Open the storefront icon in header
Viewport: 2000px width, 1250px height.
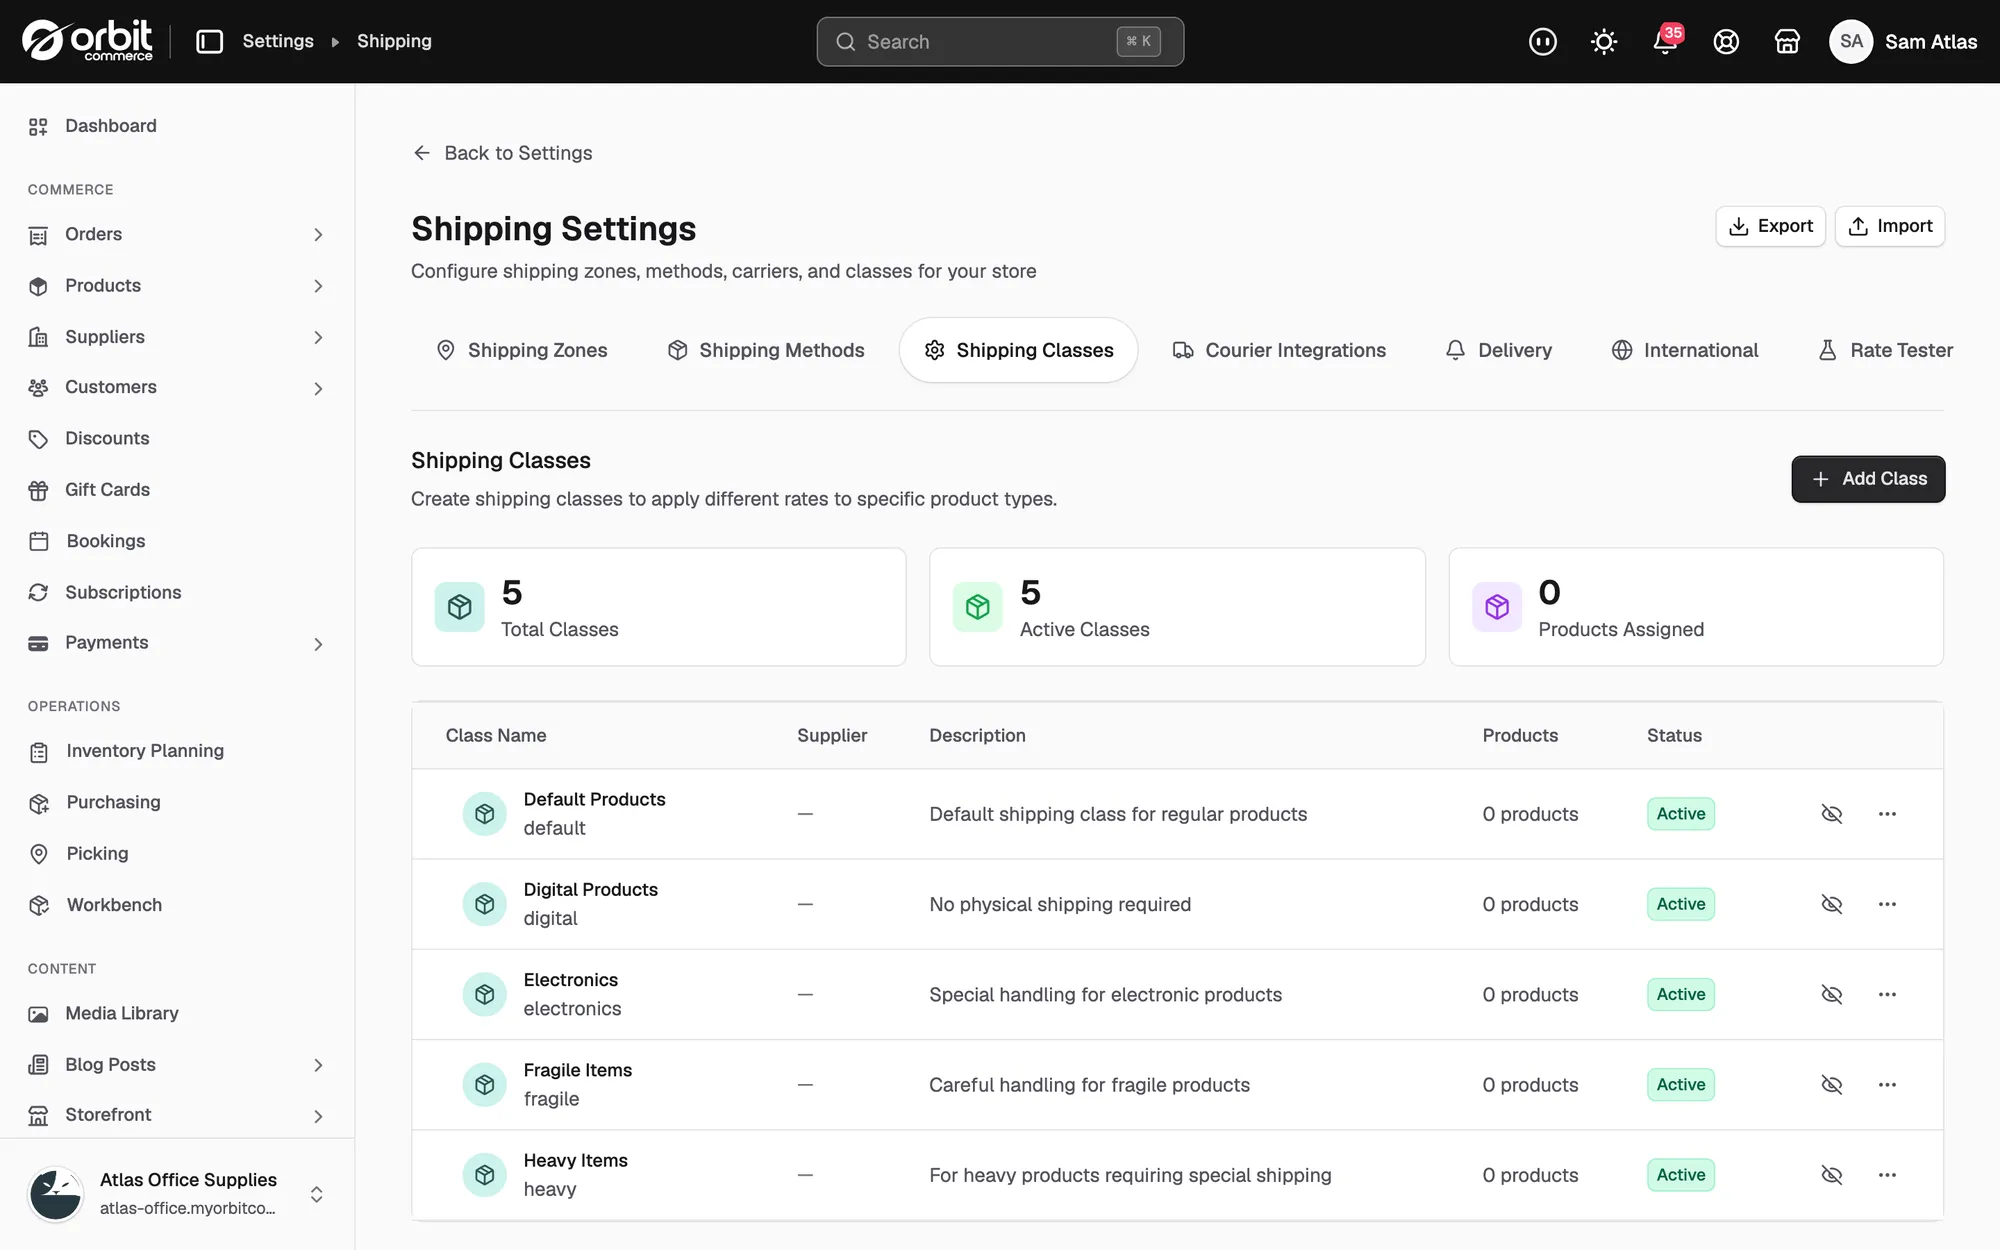coord(1787,41)
